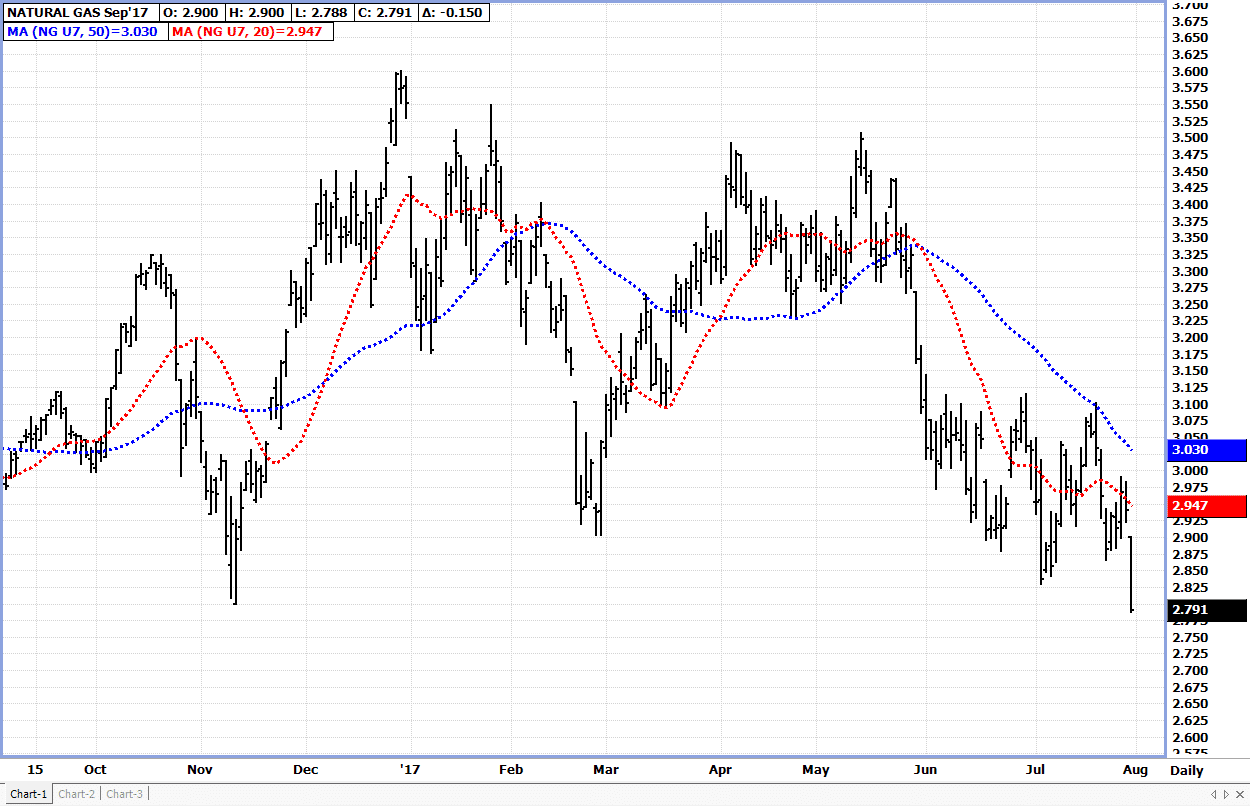Screen dimensions: 1250x806
Task: Click the 2.900 price axis label
Action: [x=1188, y=537]
